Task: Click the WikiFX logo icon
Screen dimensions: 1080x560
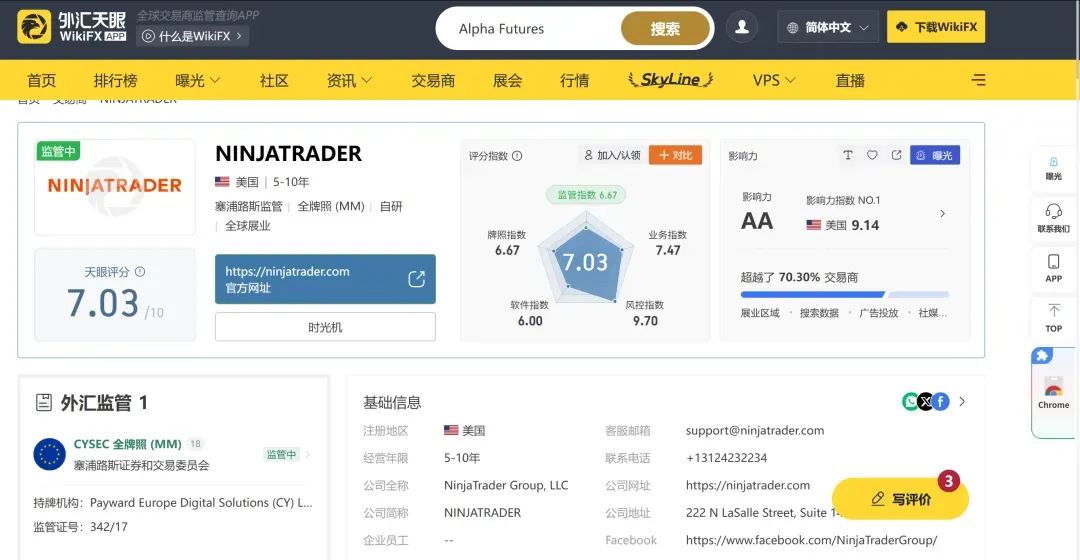Action: pyautogui.click(x=34, y=27)
